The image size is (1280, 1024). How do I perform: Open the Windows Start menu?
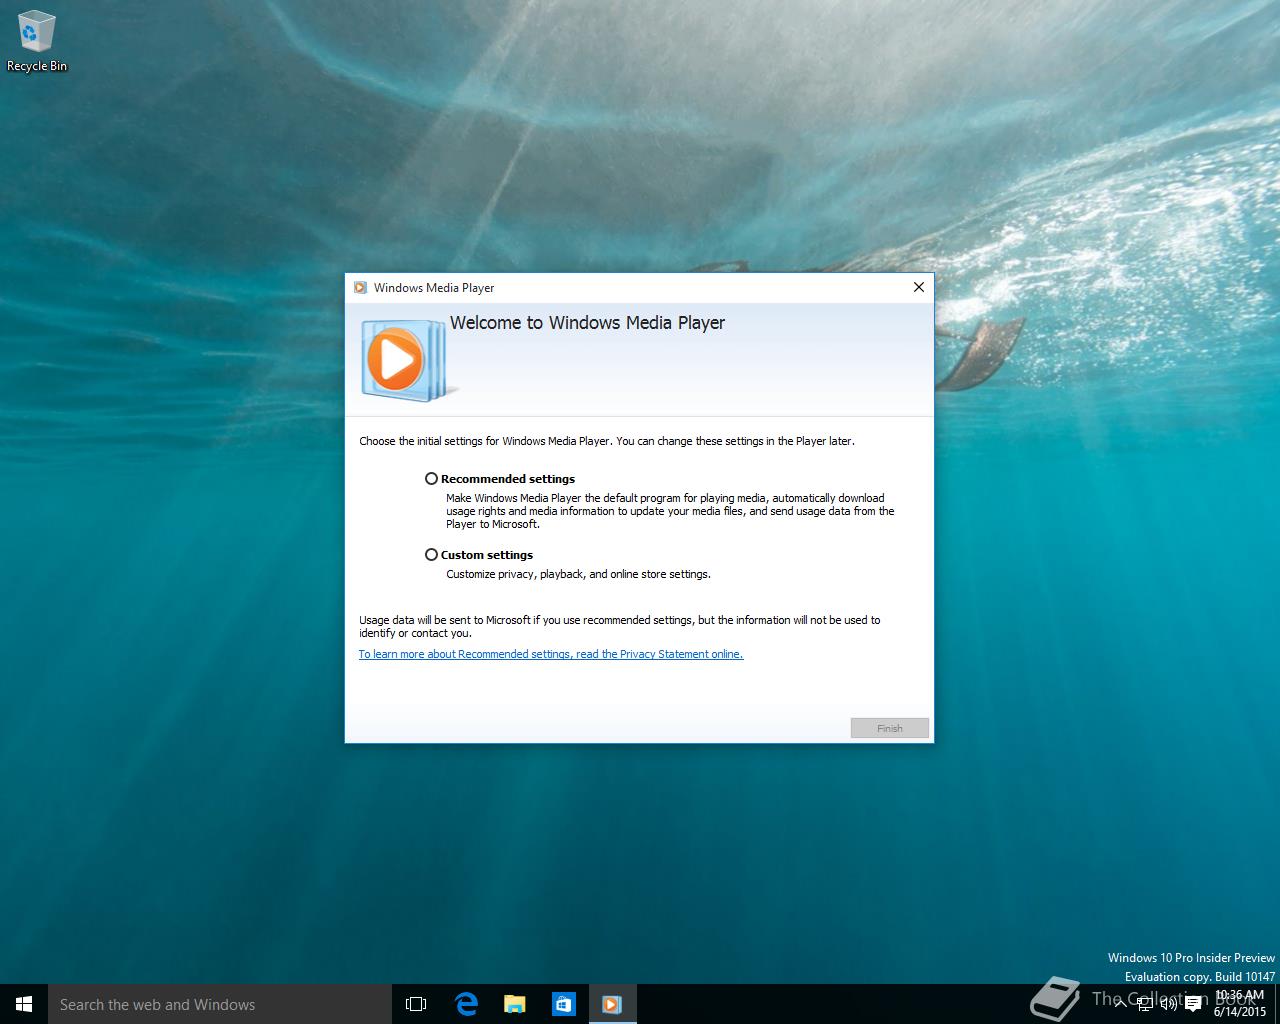pyautogui.click(x=24, y=1004)
